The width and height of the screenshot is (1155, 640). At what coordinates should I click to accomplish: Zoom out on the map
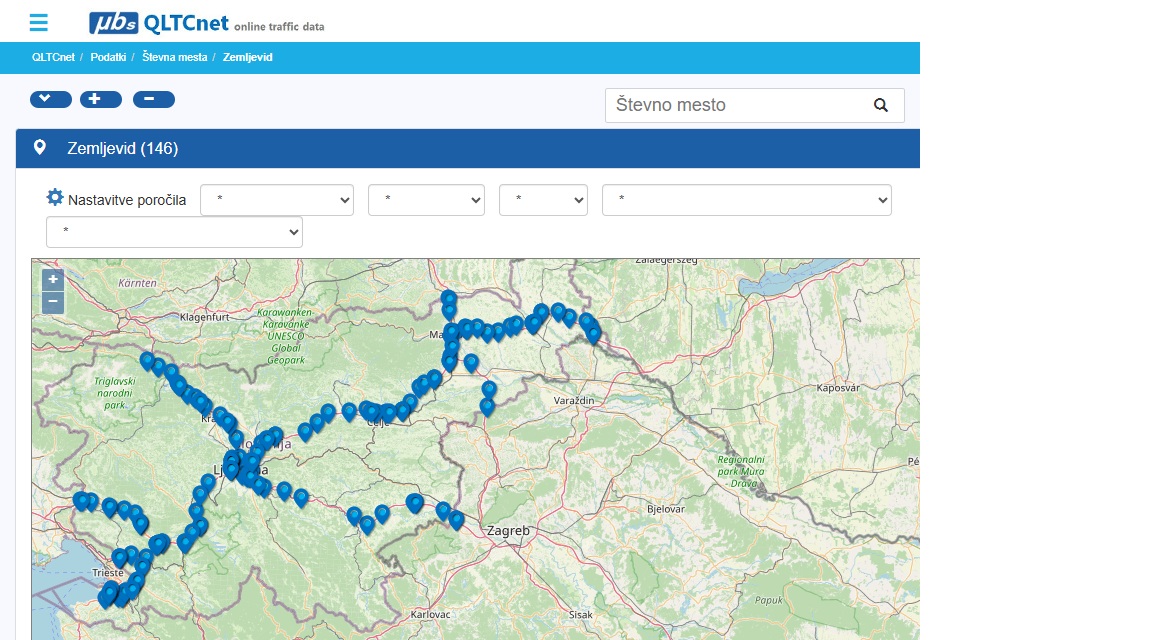(53, 302)
